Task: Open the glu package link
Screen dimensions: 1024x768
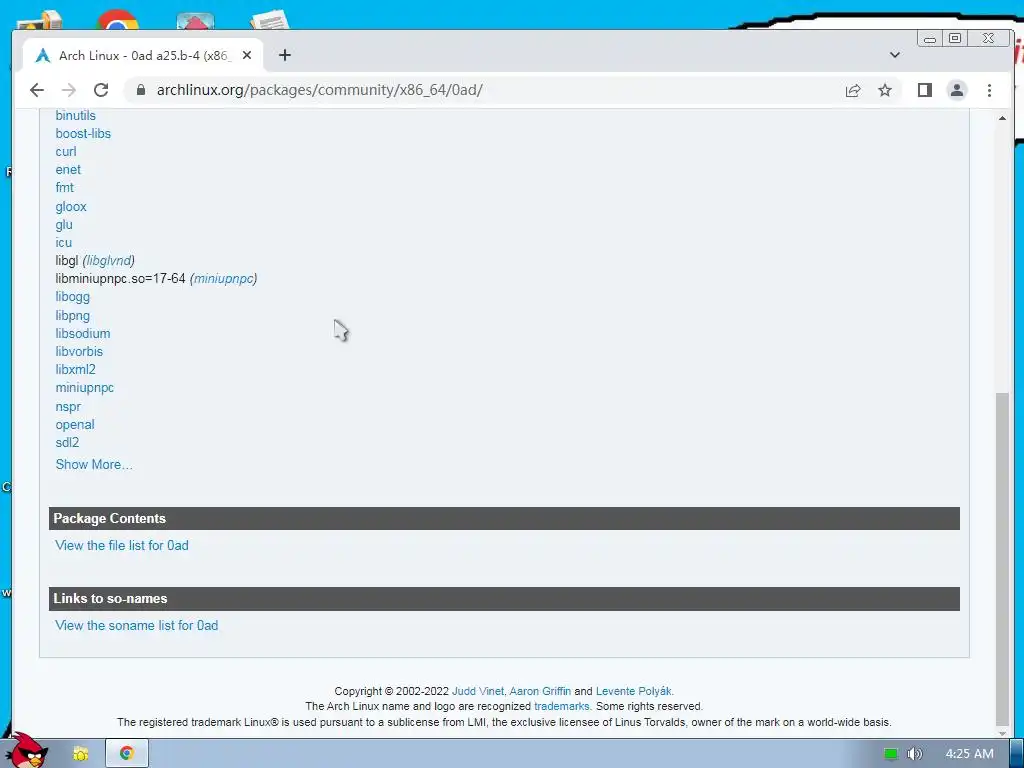Action: click(64, 225)
